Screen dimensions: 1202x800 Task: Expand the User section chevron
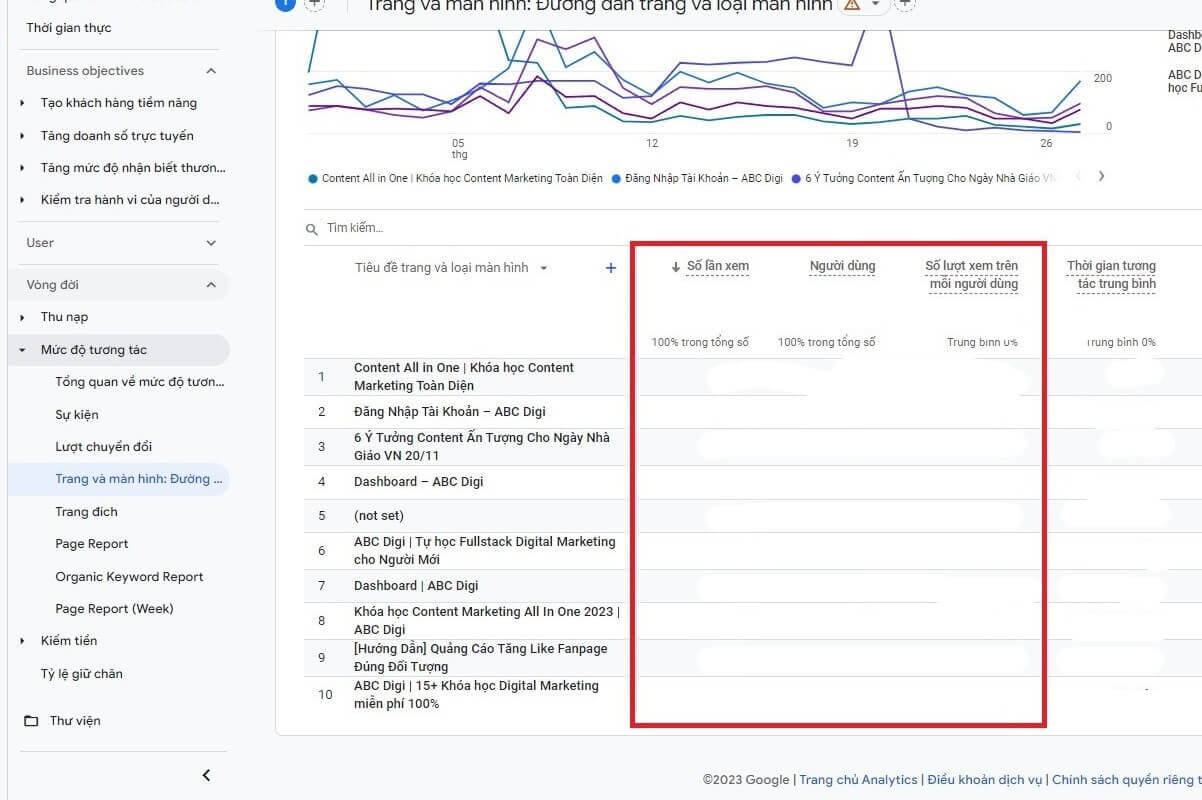[x=211, y=243]
